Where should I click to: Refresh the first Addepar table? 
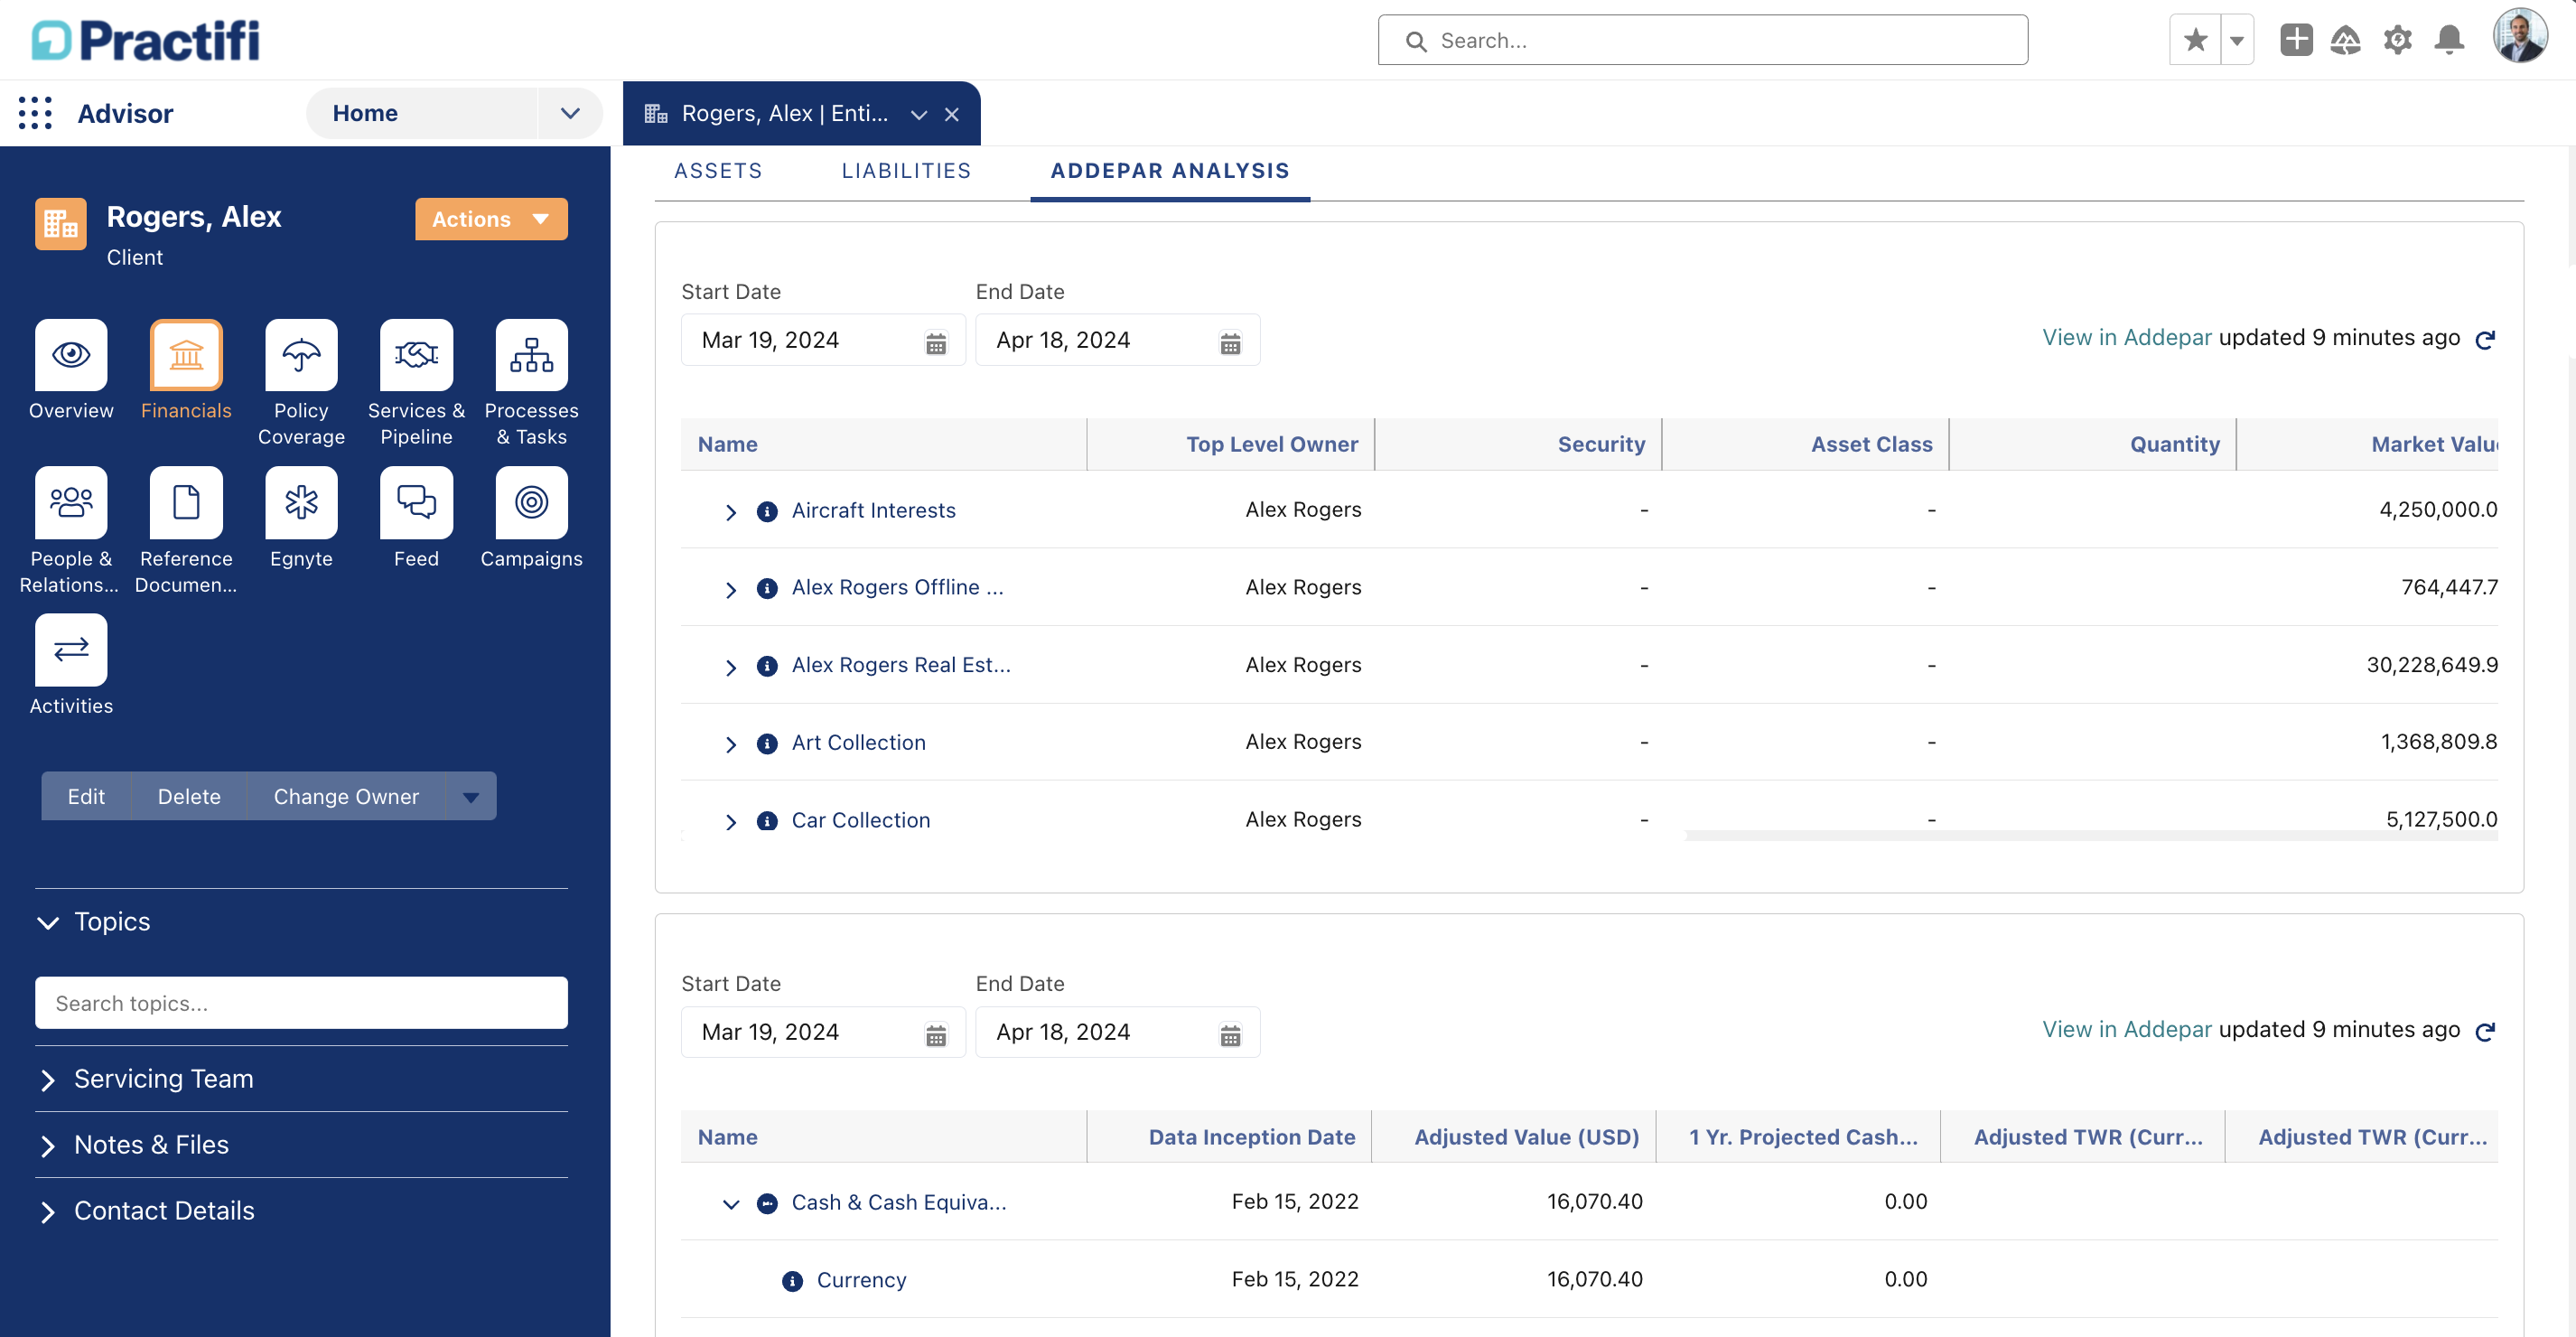click(x=2485, y=340)
